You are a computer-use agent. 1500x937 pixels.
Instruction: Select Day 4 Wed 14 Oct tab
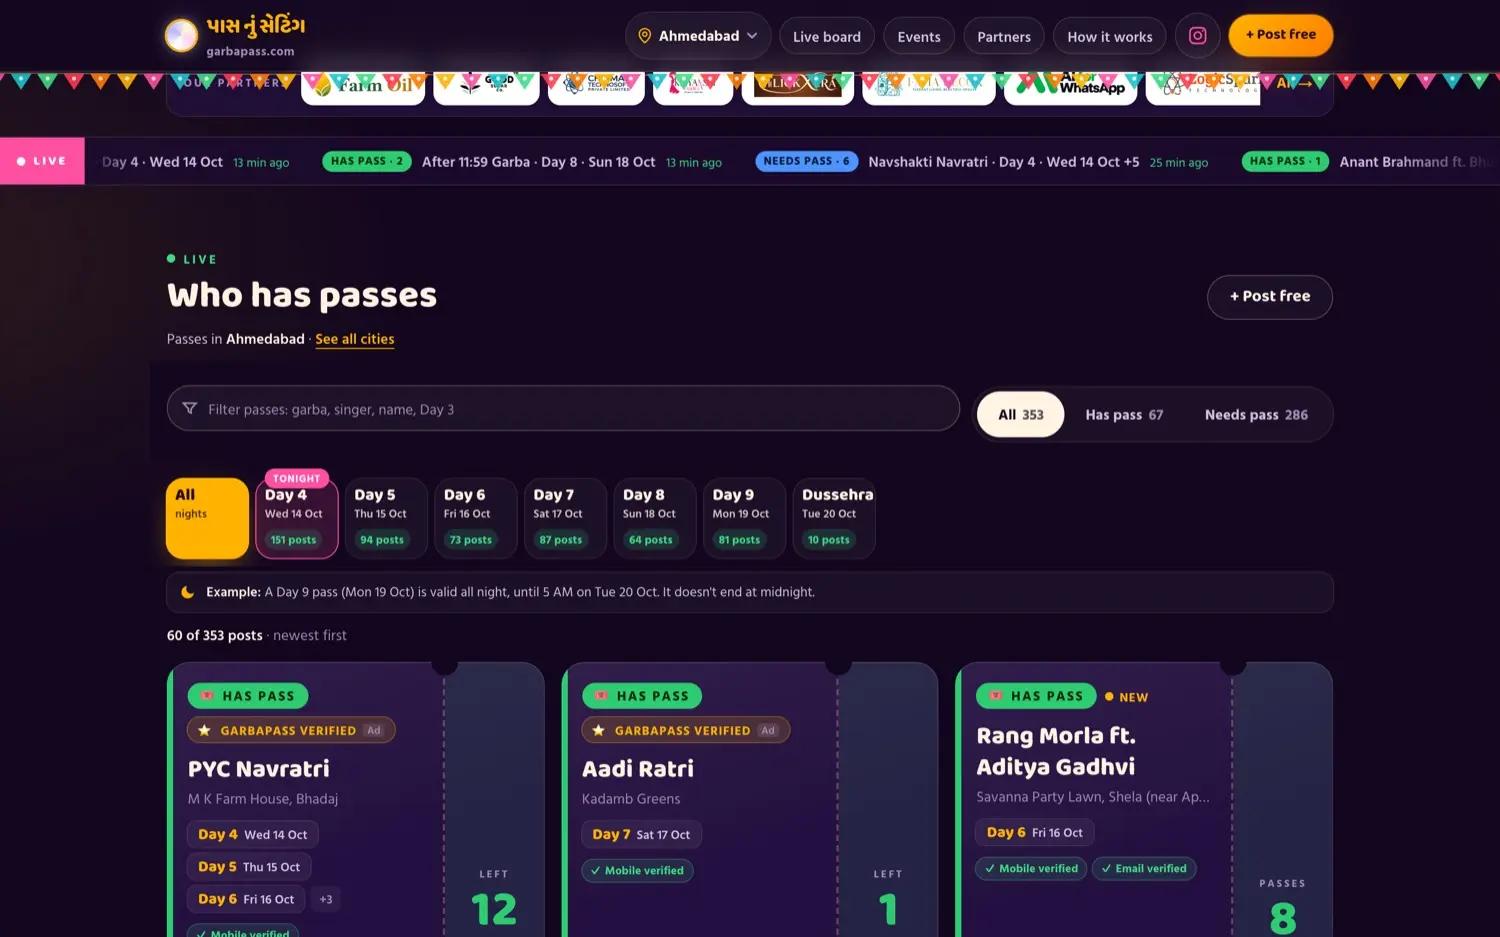point(296,518)
